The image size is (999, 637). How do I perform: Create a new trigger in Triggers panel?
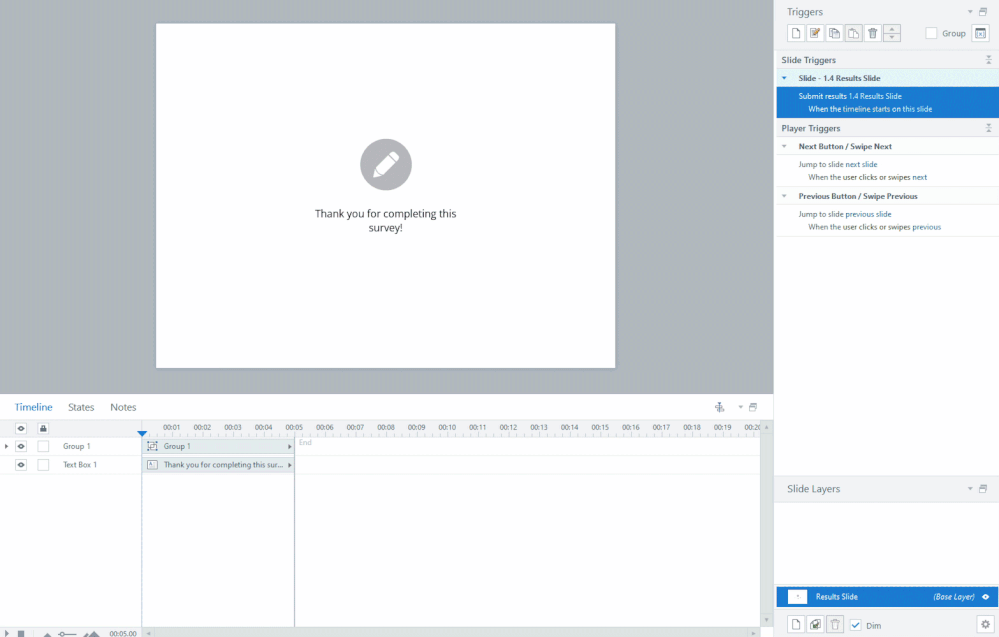(796, 33)
